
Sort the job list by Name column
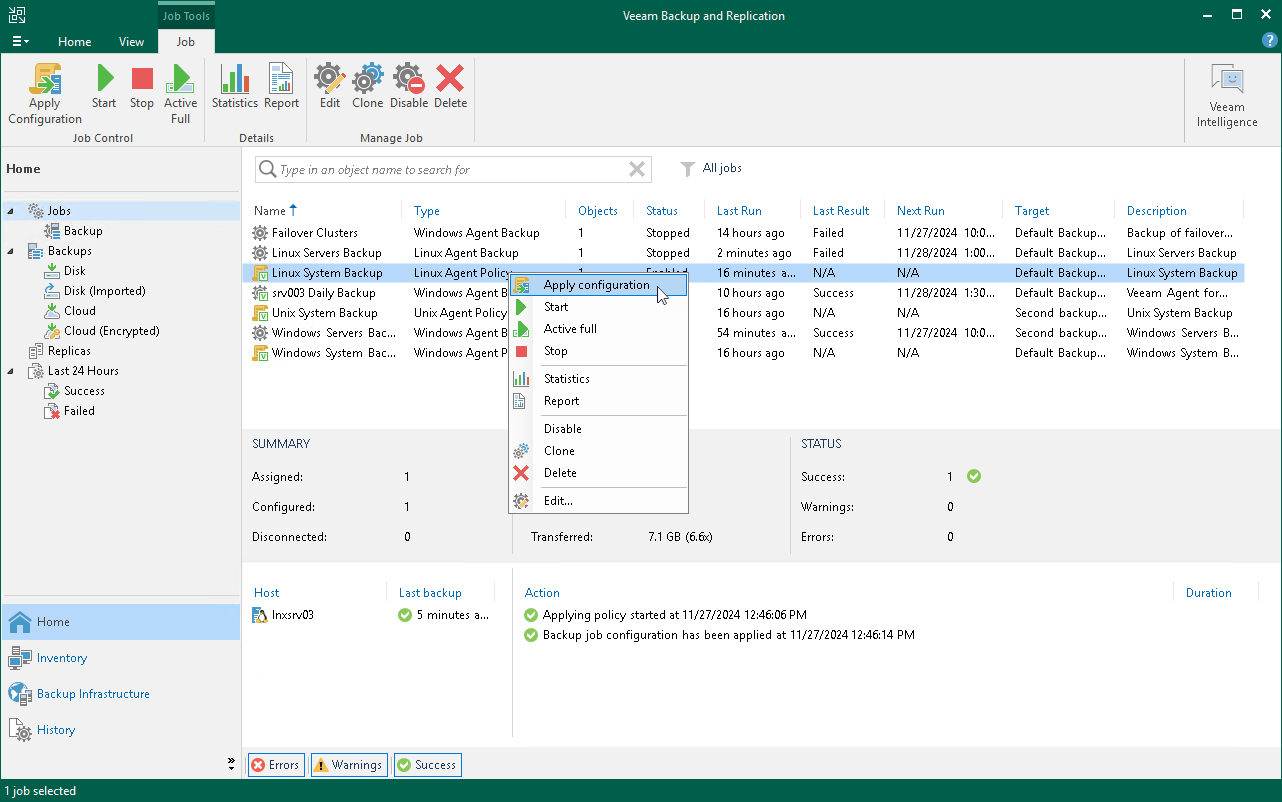click(x=269, y=211)
